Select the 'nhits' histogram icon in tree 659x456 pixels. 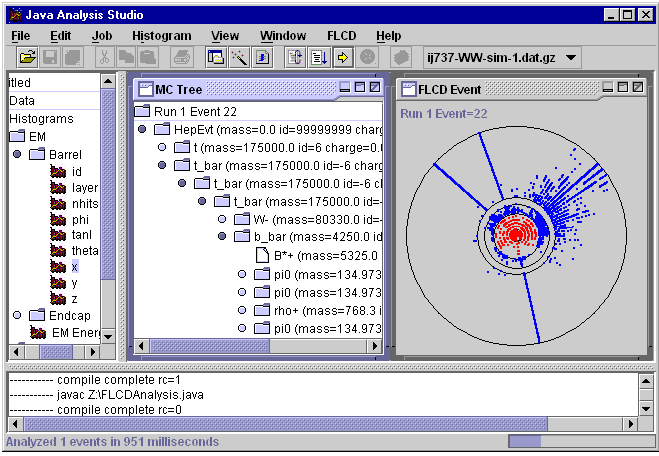click(58, 204)
